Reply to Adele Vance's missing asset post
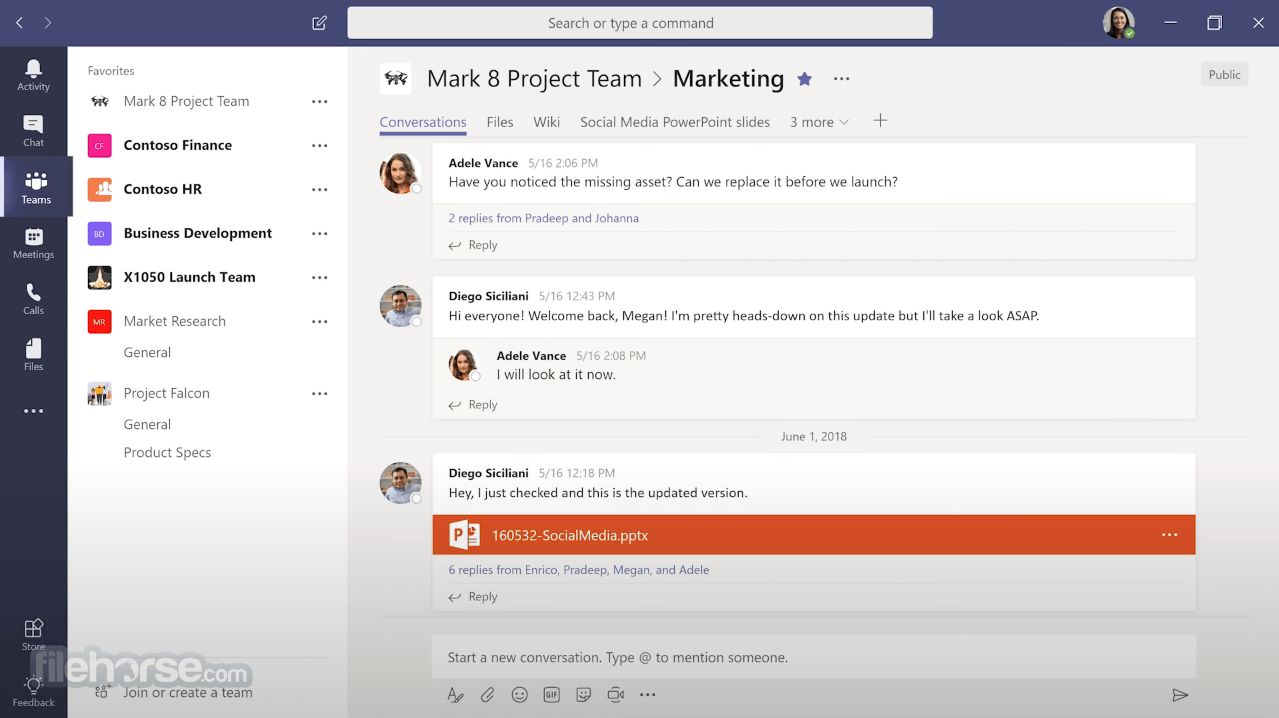The image size is (1279, 718). click(x=482, y=245)
